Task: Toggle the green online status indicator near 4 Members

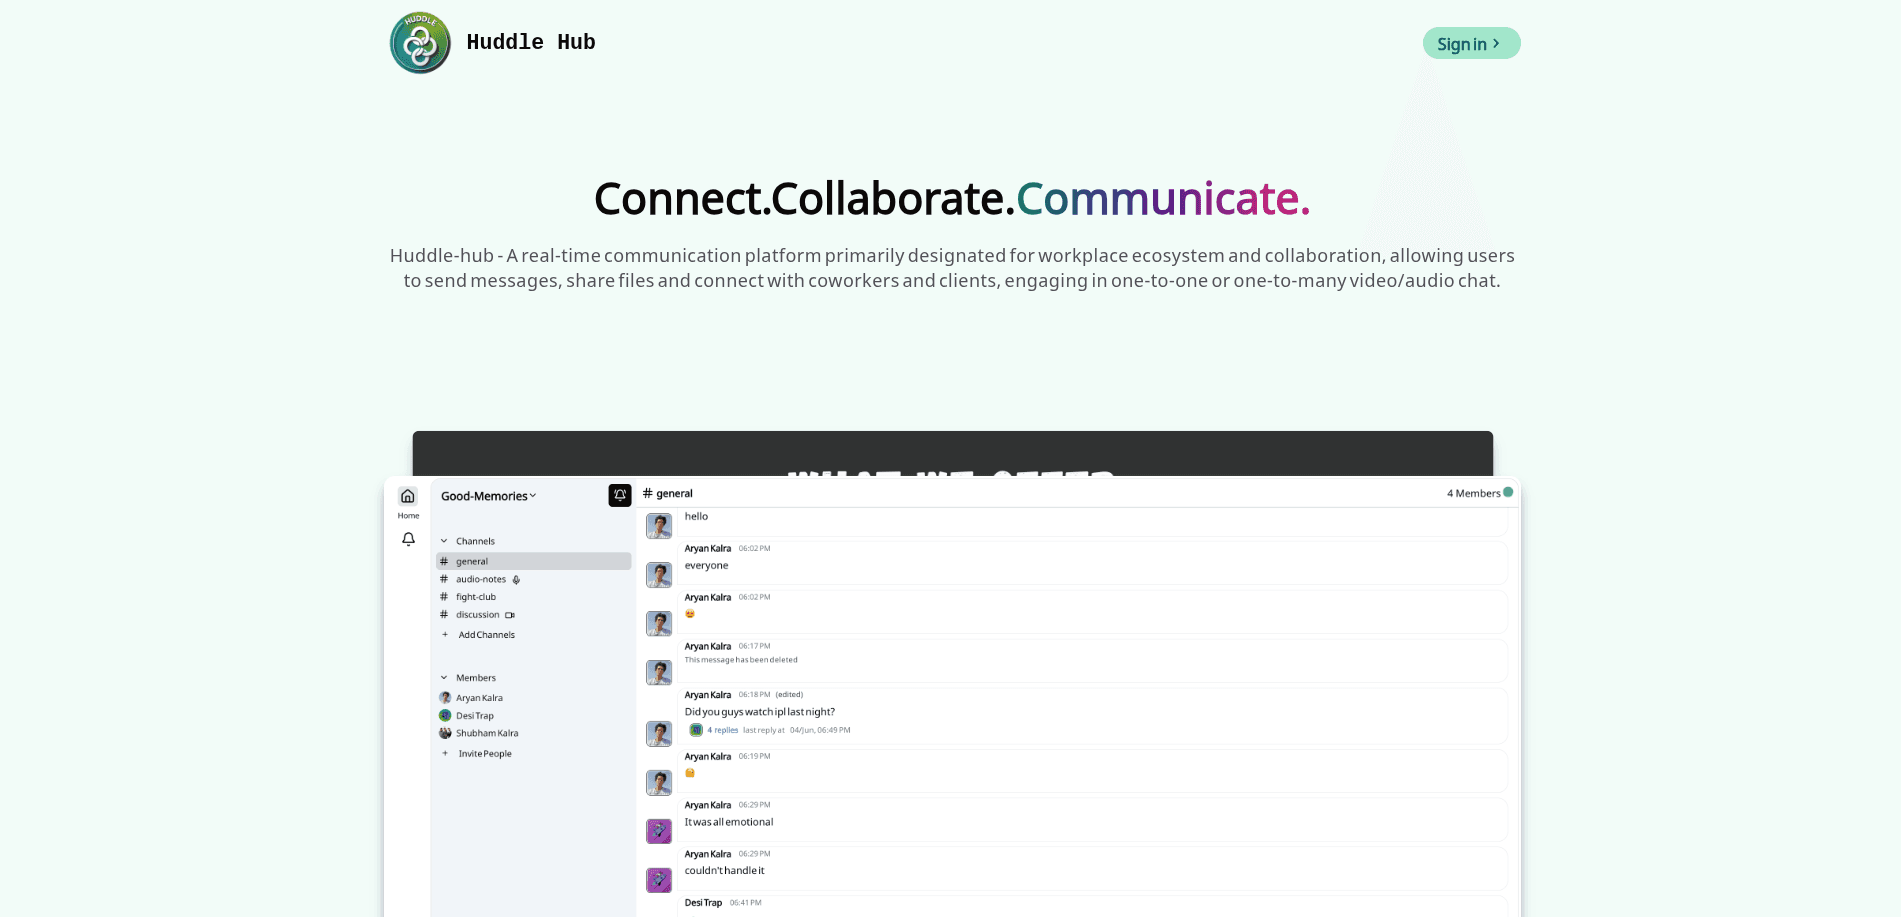Action: tap(1507, 492)
